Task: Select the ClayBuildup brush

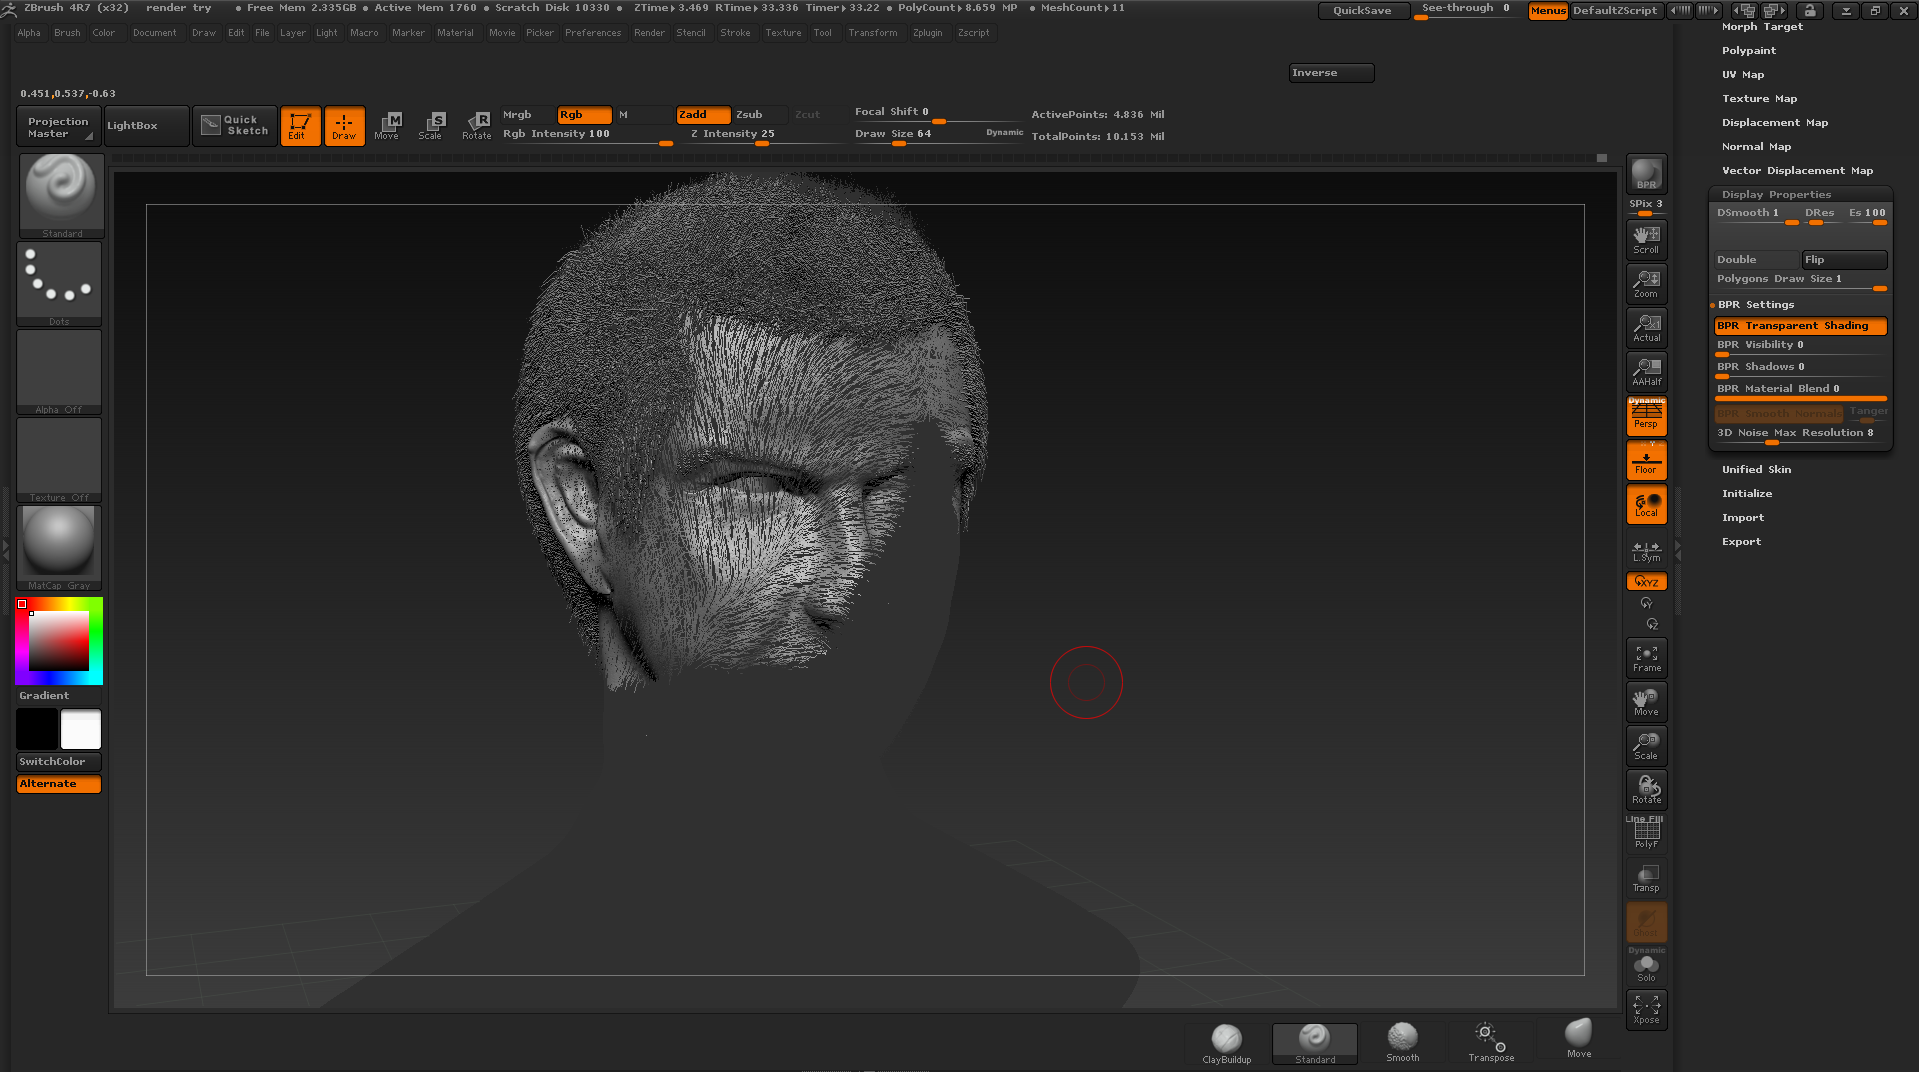Action: point(1226,1044)
